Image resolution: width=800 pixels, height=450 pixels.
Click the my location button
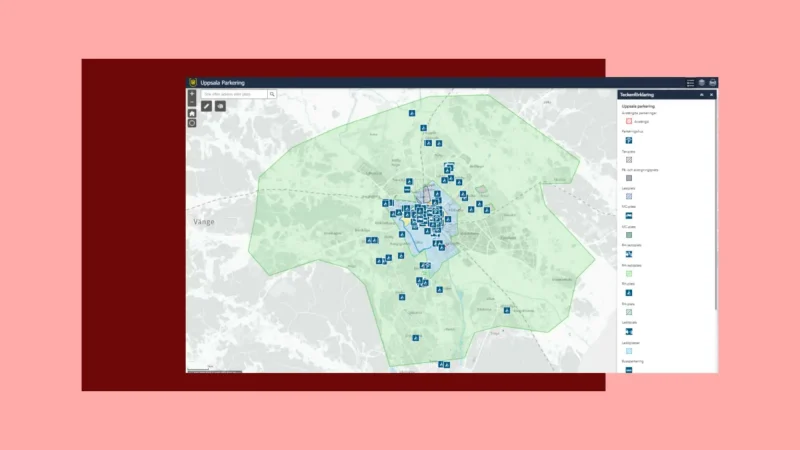[x=192, y=123]
